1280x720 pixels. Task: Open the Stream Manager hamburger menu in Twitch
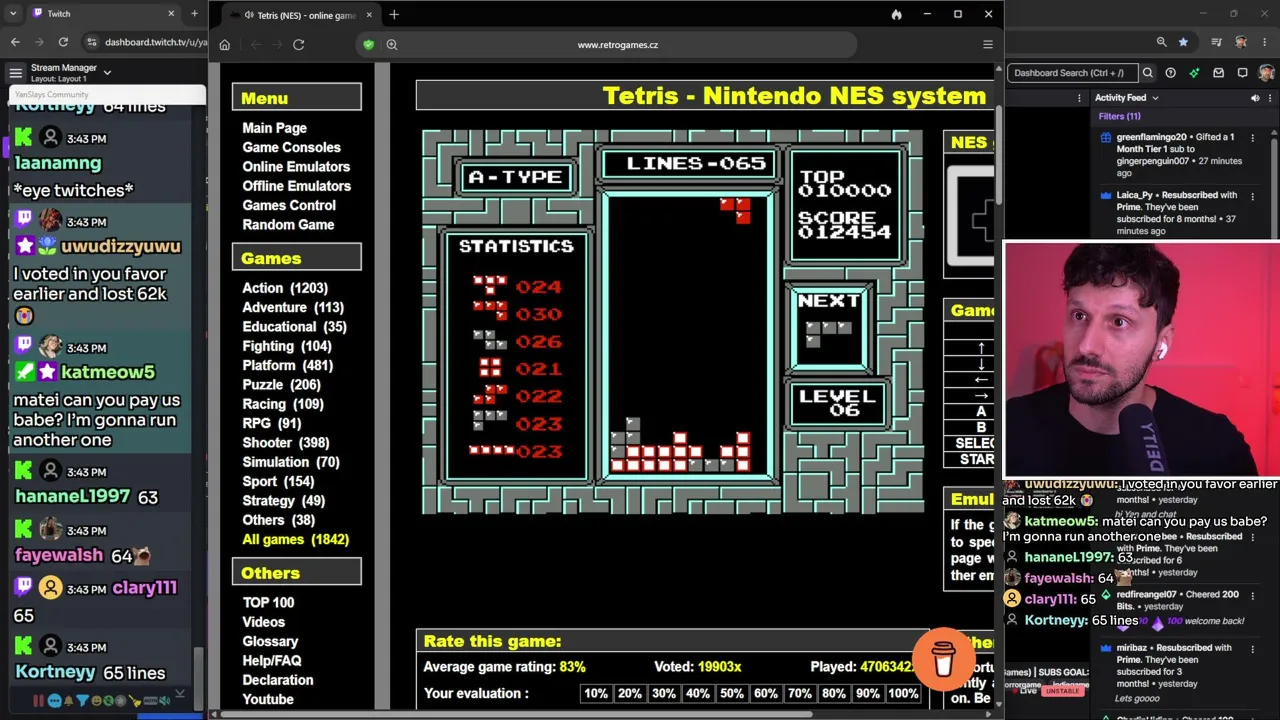point(15,72)
